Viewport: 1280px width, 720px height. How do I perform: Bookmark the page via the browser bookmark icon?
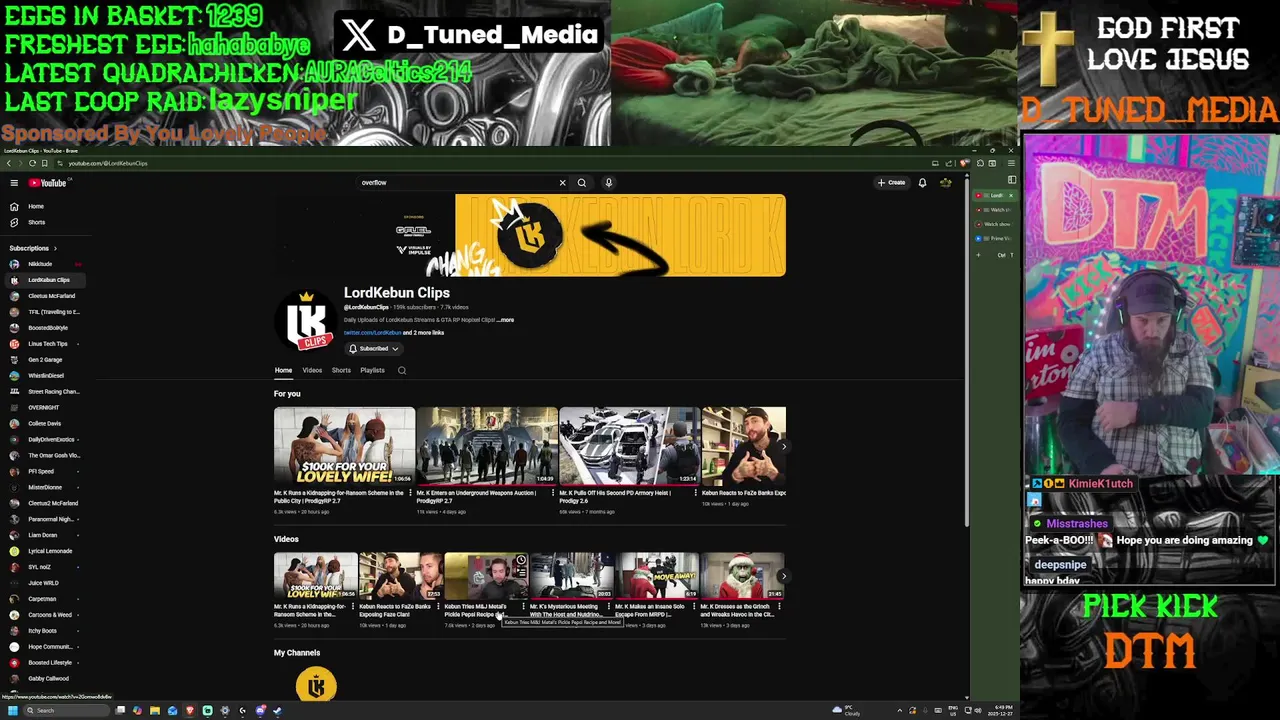[x=44, y=163]
